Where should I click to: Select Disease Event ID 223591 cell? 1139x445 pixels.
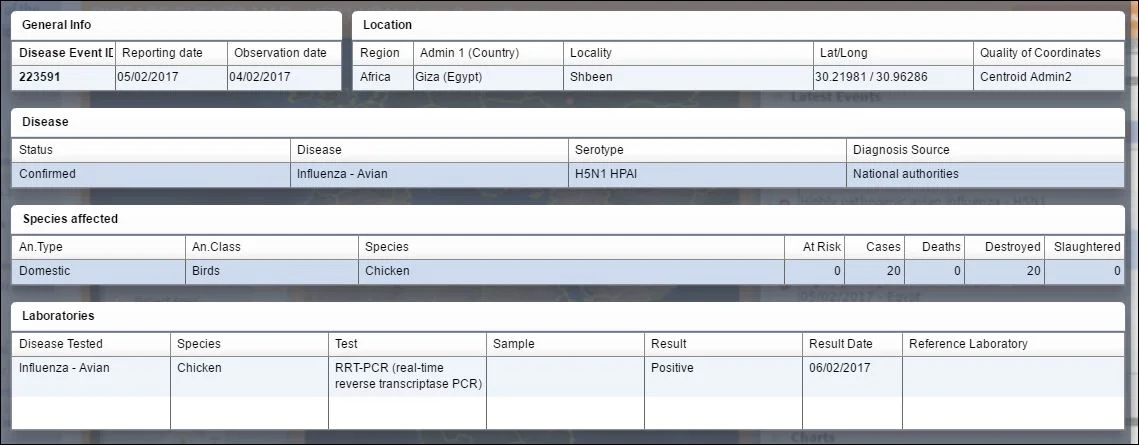point(63,77)
